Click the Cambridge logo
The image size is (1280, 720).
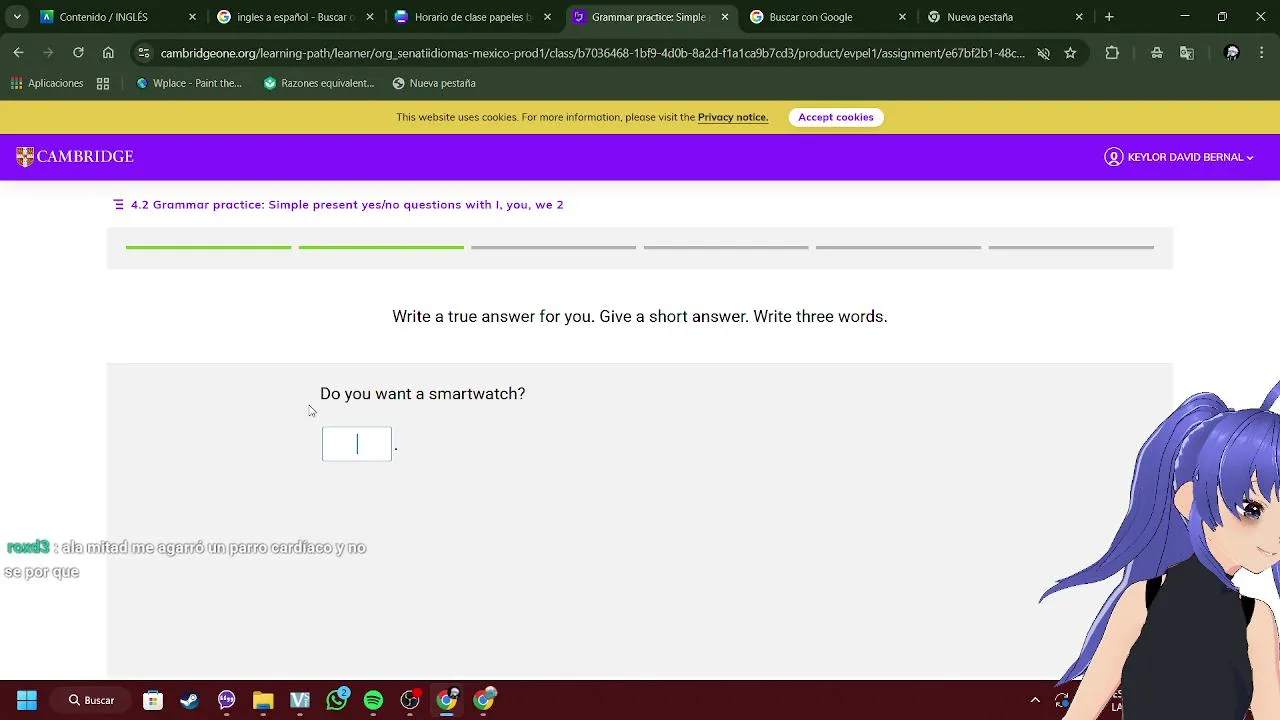point(75,157)
